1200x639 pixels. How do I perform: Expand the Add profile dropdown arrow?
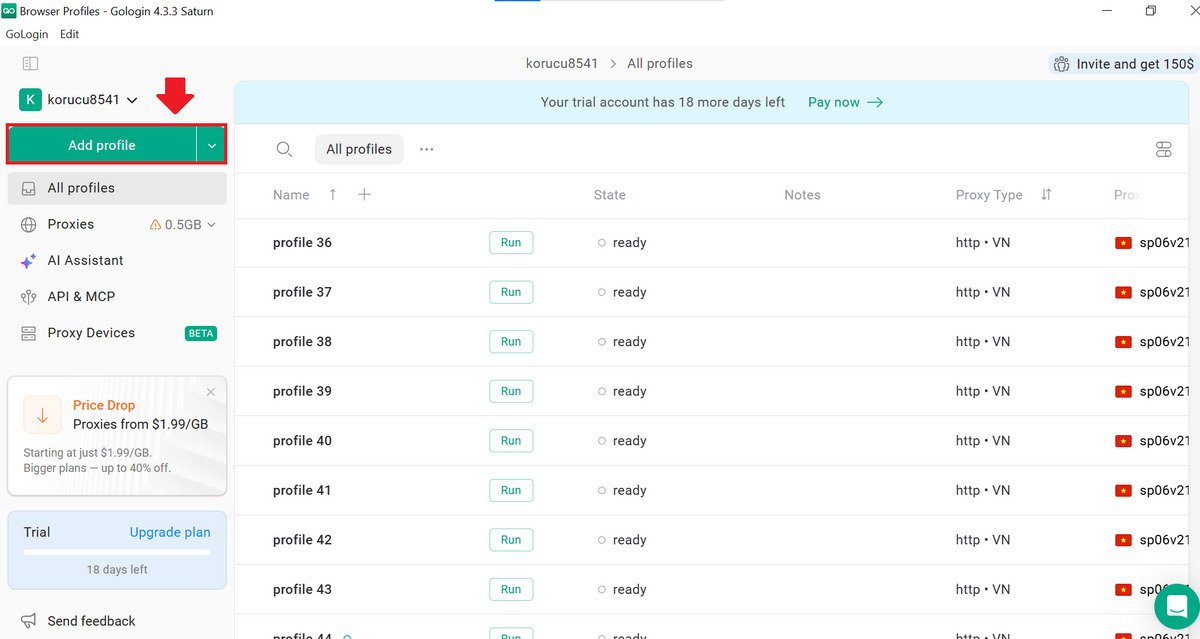[x=212, y=145]
